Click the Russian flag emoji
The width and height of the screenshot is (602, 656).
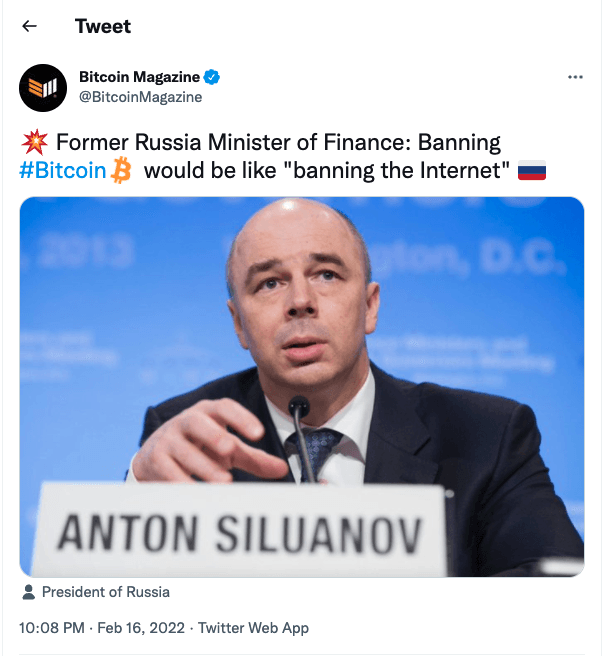click(532, 171)
